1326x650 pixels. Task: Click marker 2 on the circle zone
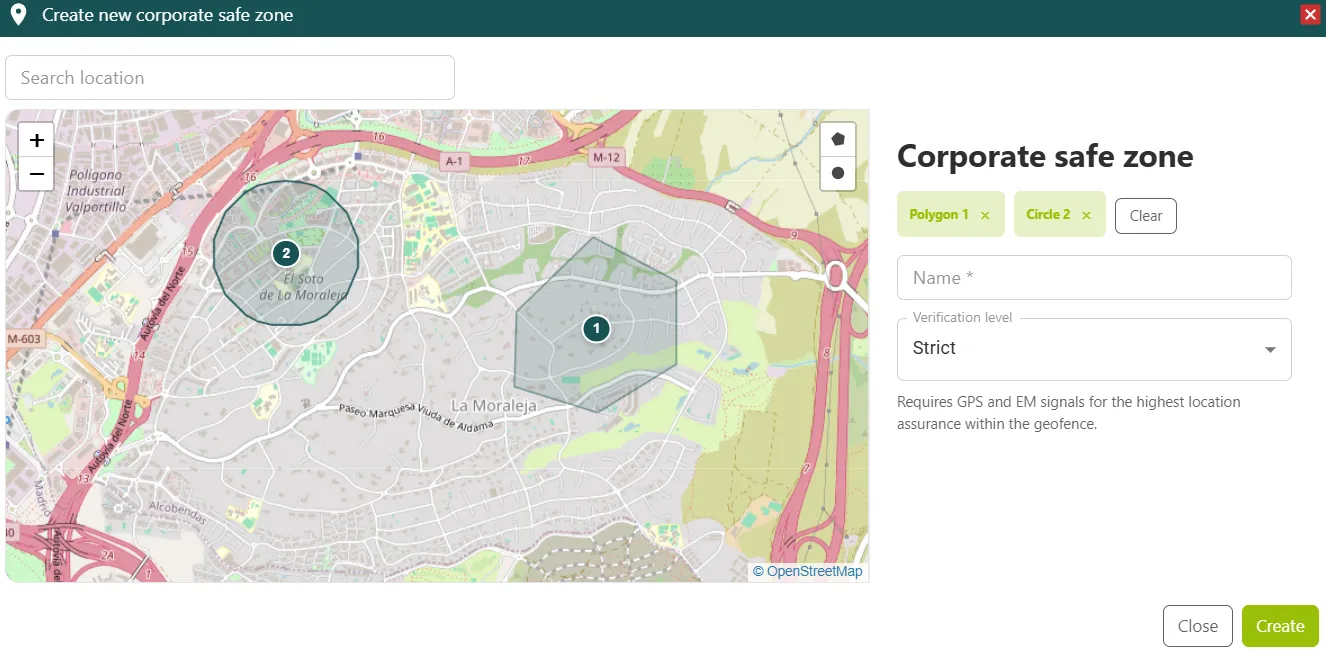[x=286, y=253]
